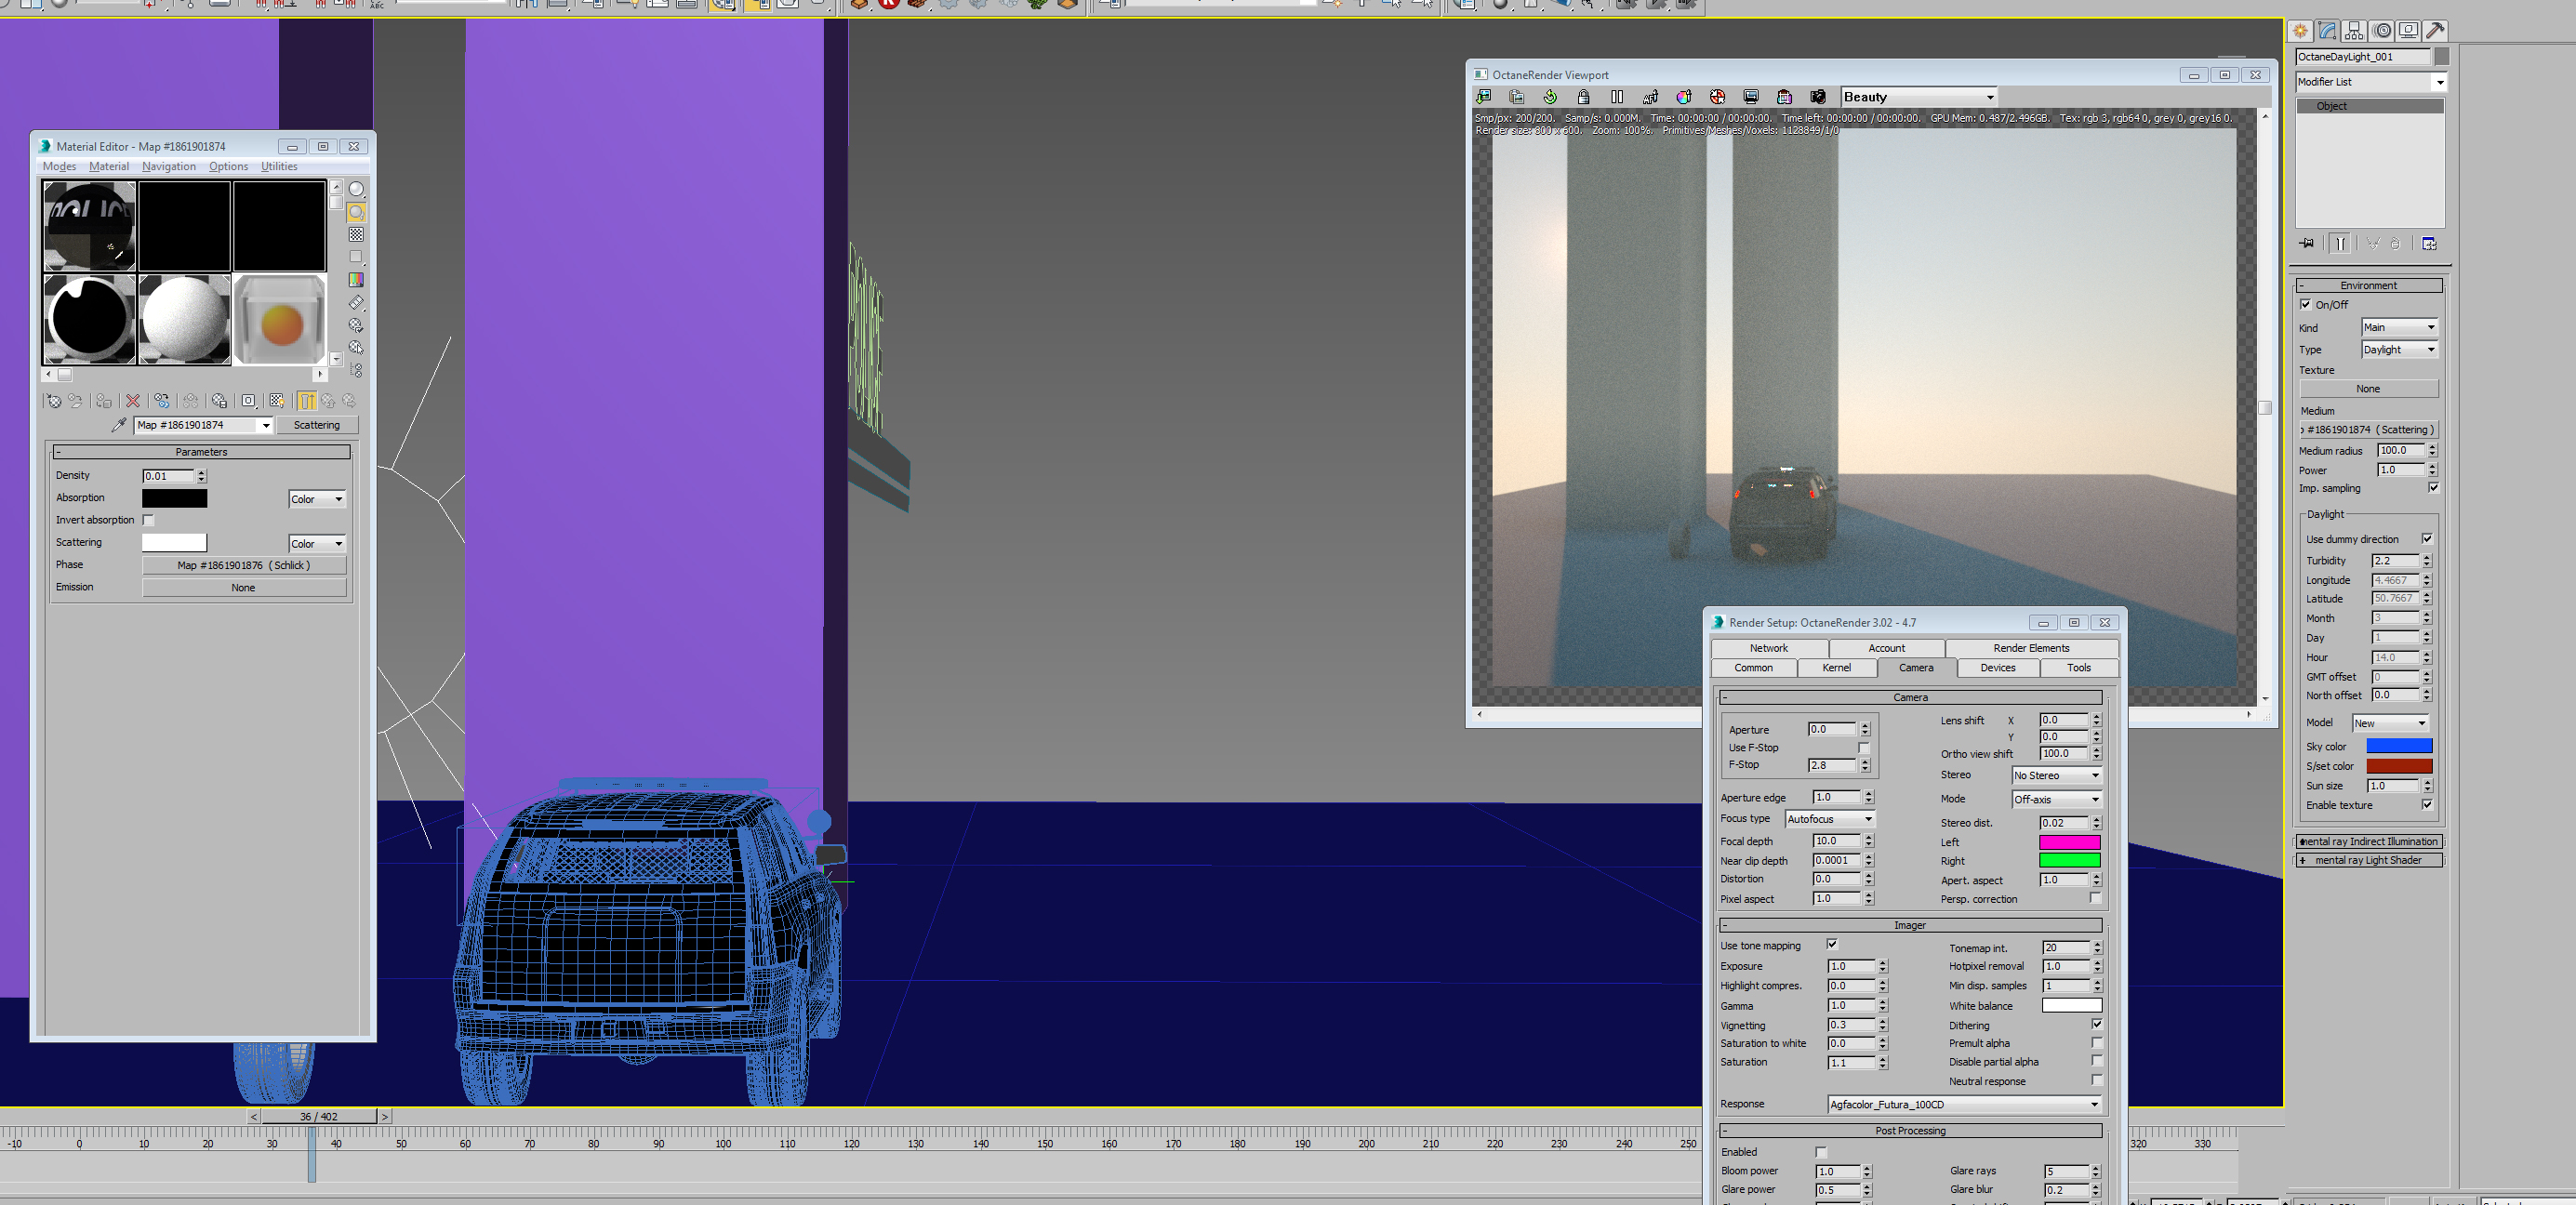Click the blue Sky color swatch
This screenshot has width=2576, height=1205.
point(2398,746)
